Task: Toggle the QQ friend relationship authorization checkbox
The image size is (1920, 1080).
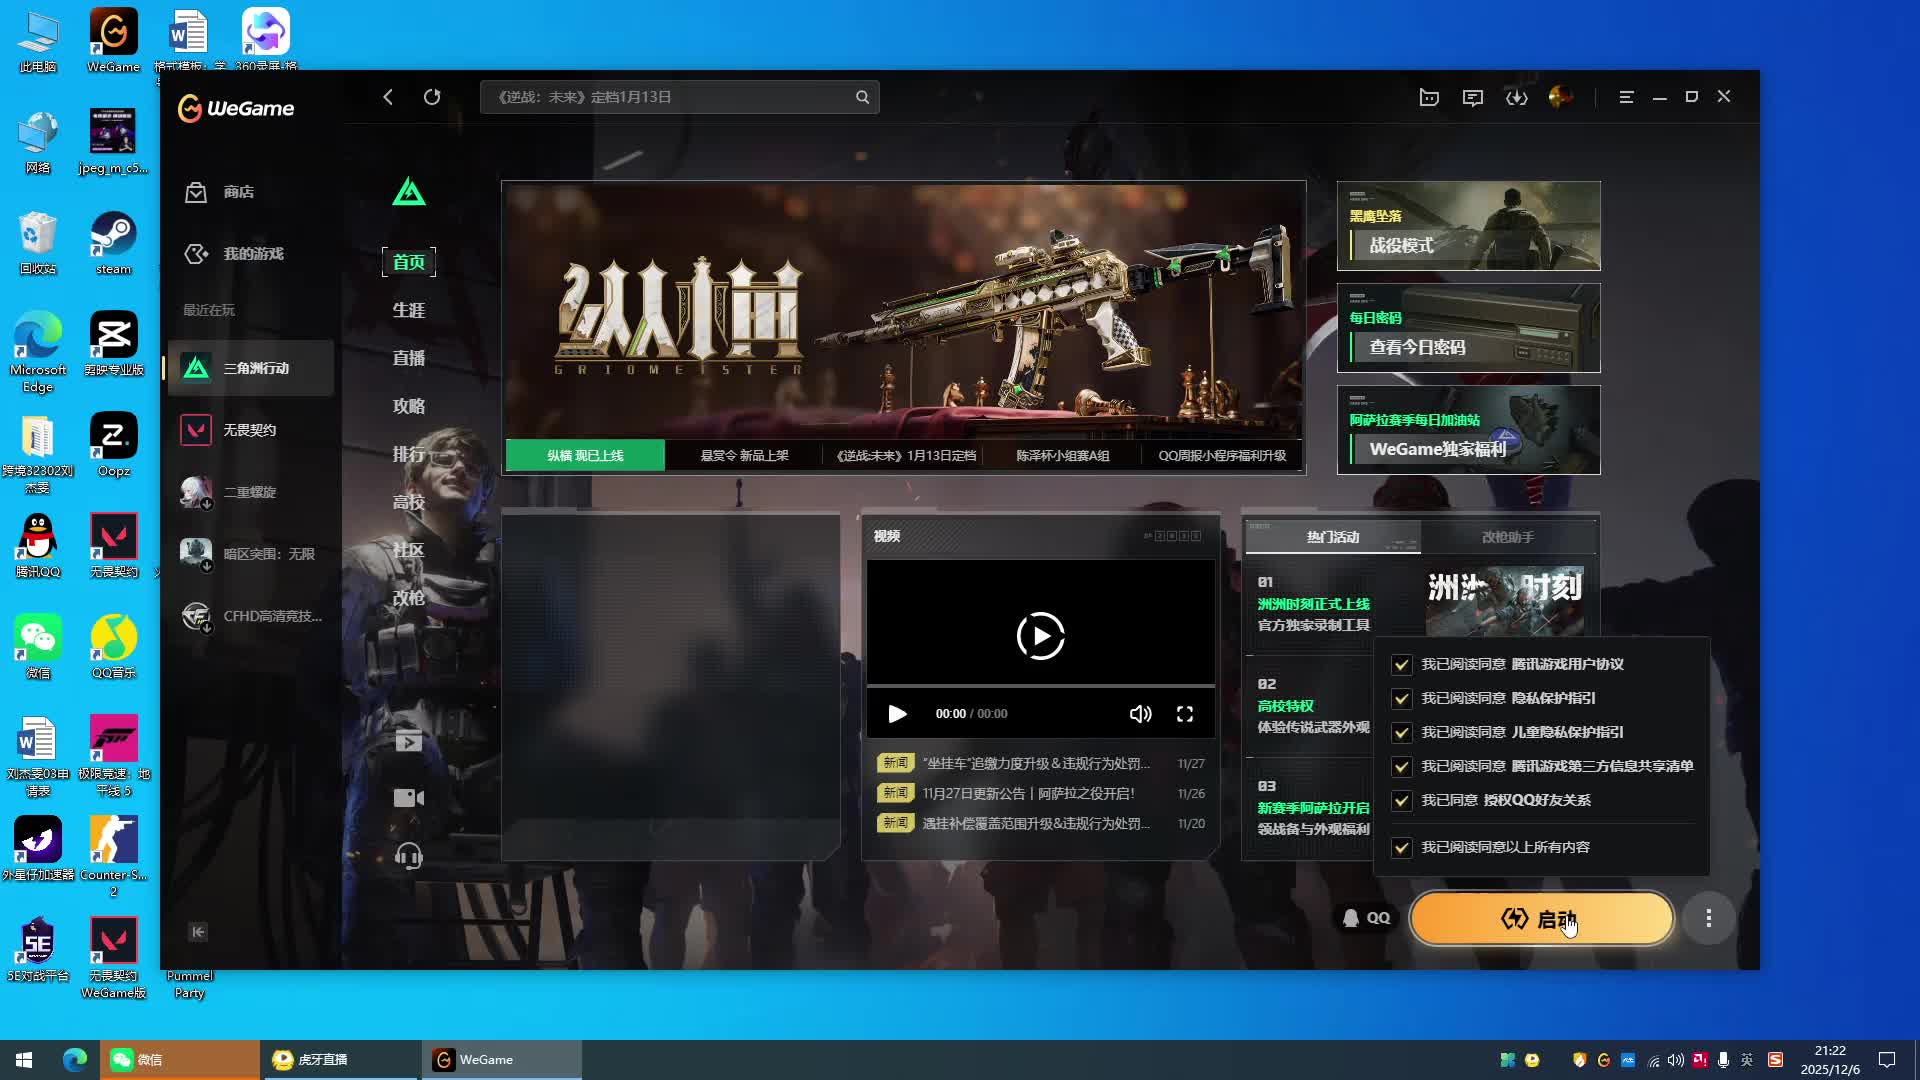Action: 1402,801
